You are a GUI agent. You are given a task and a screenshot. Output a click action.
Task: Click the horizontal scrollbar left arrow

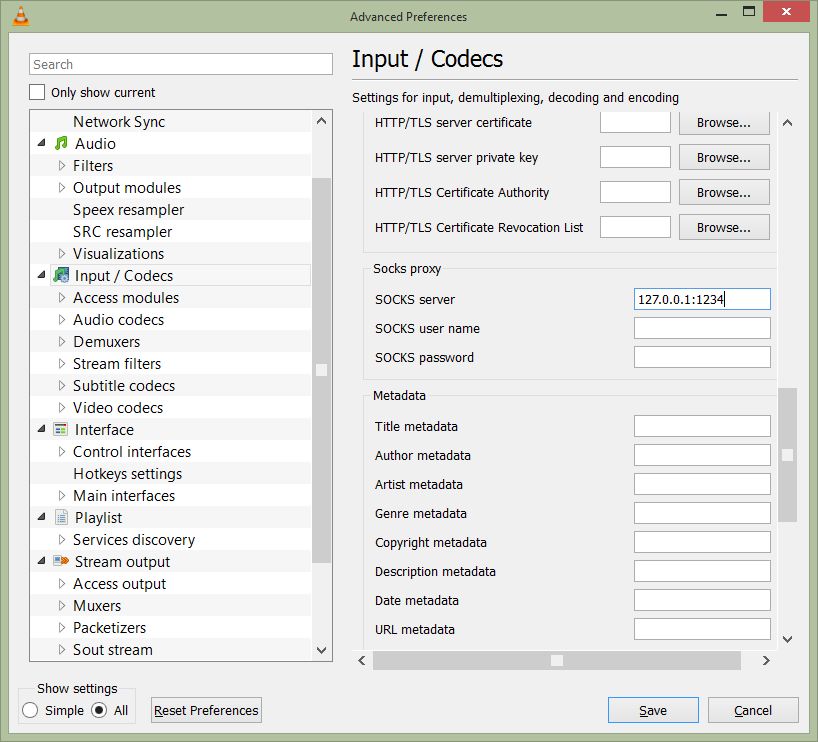point(362,661)
